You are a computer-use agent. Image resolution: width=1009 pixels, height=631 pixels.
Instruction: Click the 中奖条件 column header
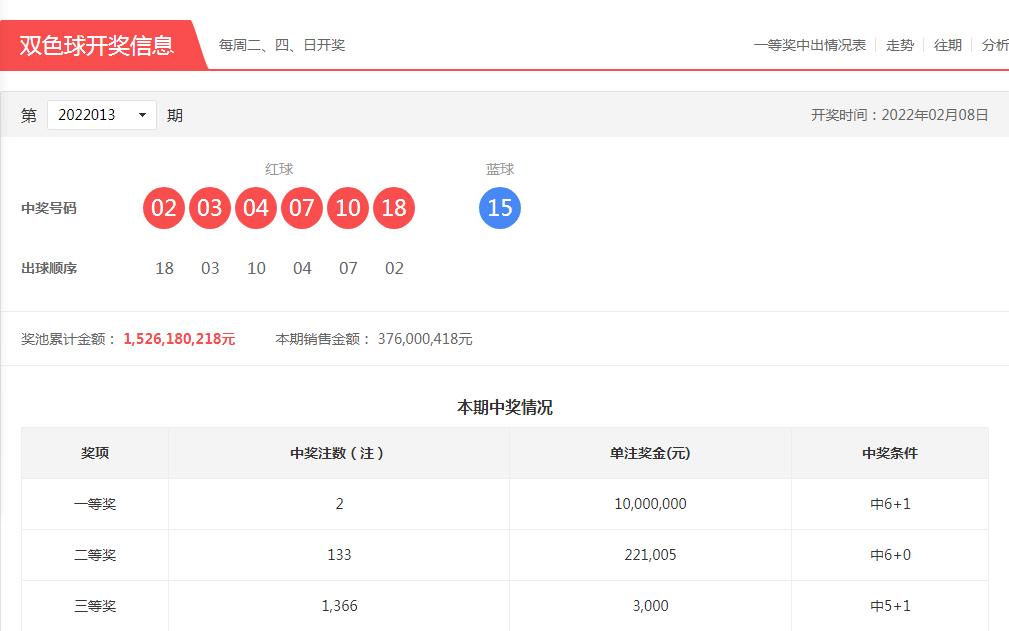point(890,453)
